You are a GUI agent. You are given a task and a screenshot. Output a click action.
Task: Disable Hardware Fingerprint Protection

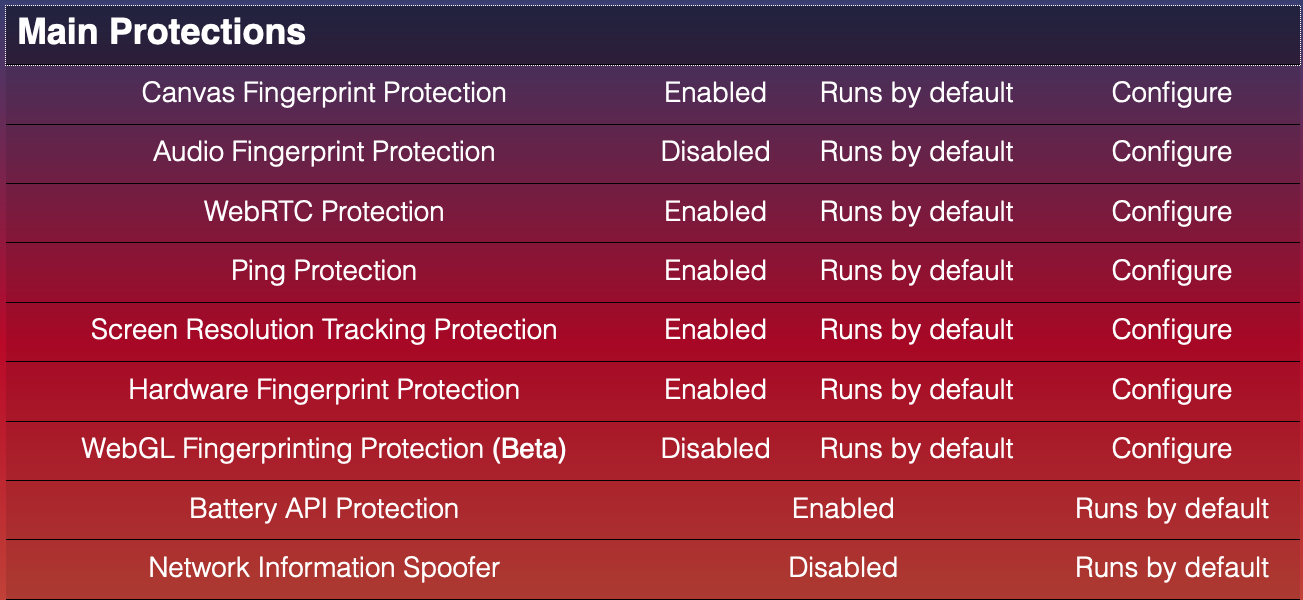(x=715, y=389)
